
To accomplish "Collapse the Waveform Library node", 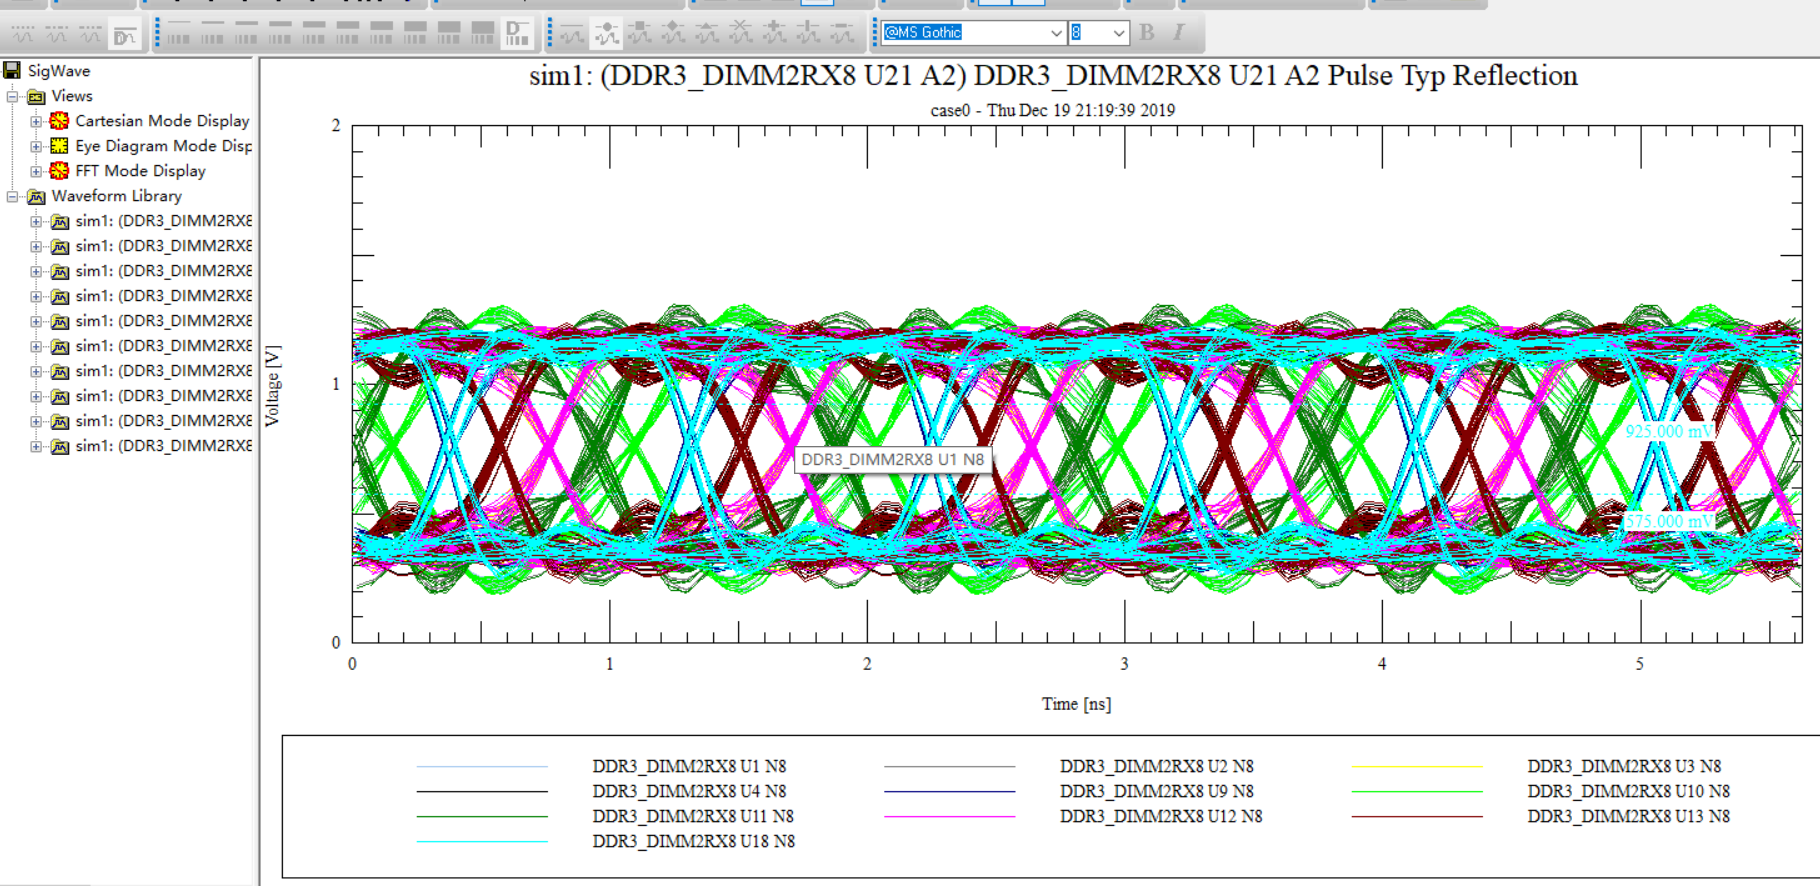I will pos(13,196).
